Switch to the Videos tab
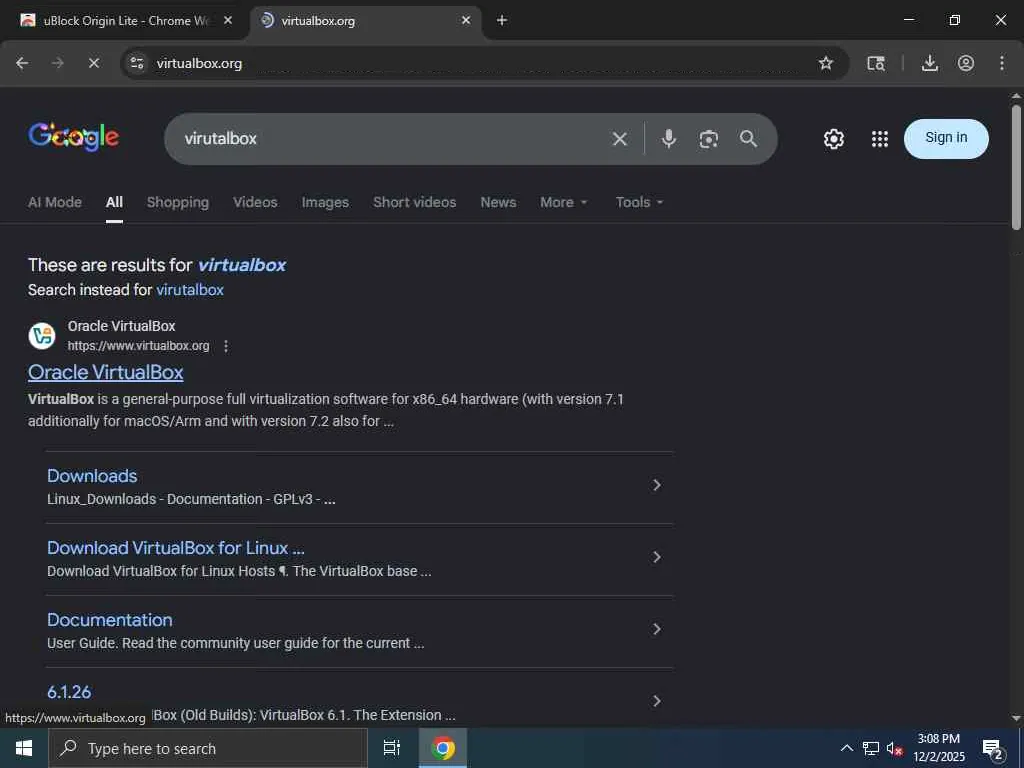 (255, 202)
